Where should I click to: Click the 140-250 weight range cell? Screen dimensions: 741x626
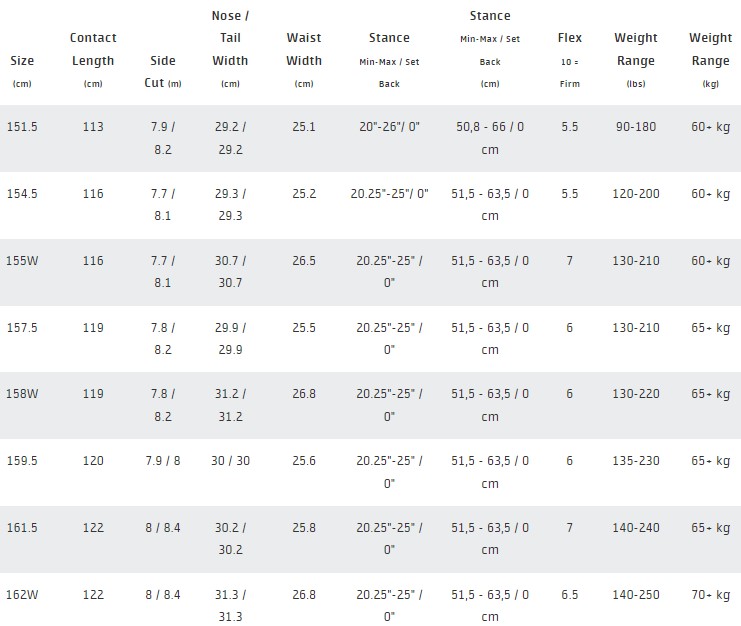tap(636, 594)
